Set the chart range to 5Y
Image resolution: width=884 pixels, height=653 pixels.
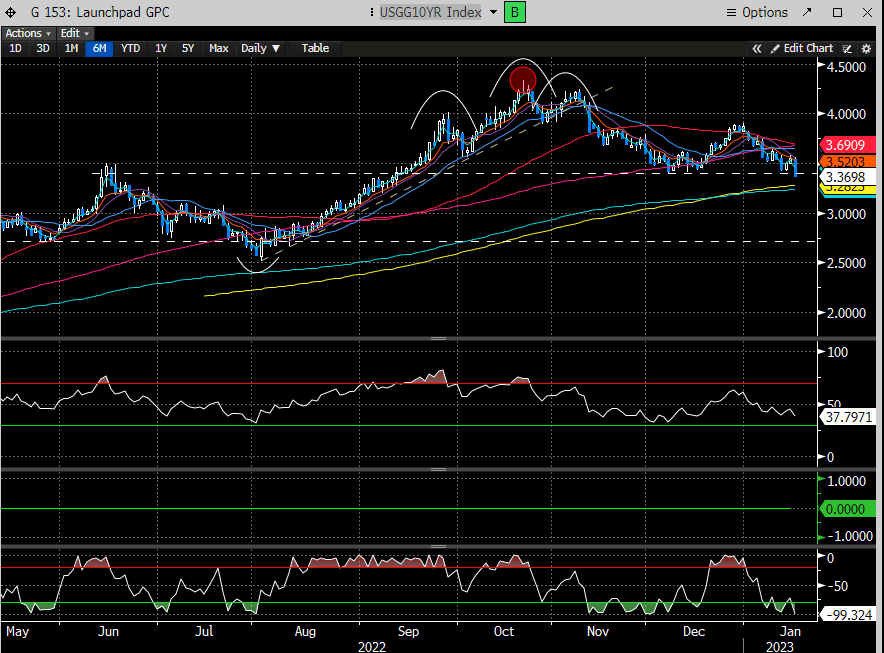click(188, 48)
